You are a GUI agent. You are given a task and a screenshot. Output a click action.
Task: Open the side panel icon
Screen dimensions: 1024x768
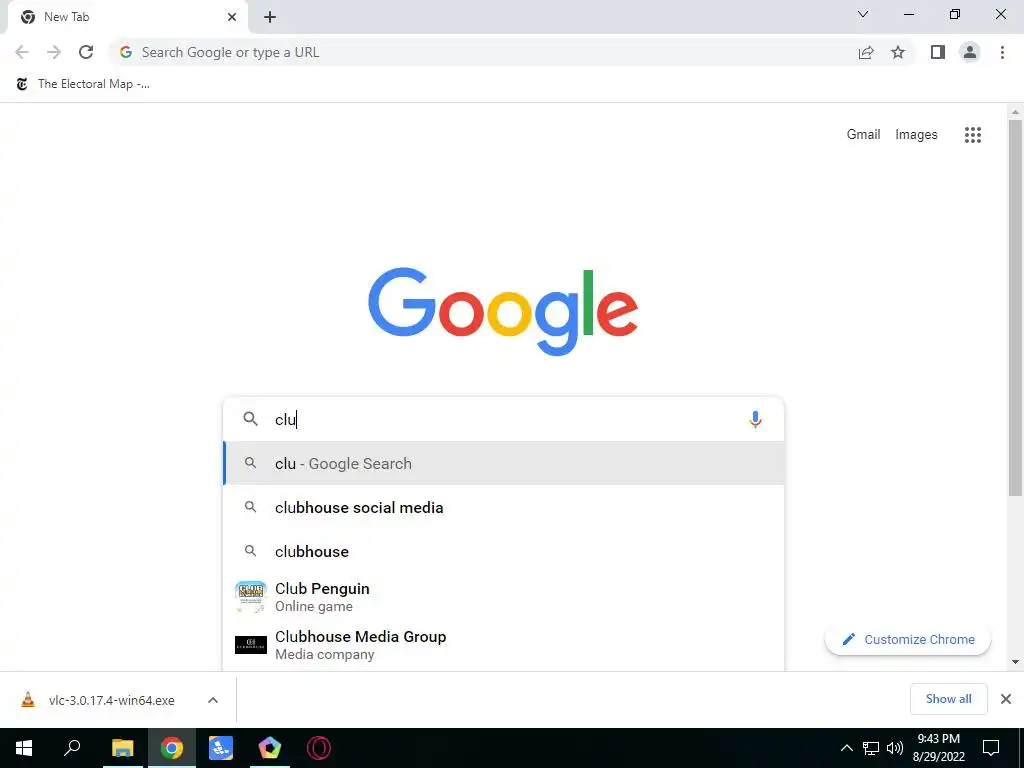[938, 52]
